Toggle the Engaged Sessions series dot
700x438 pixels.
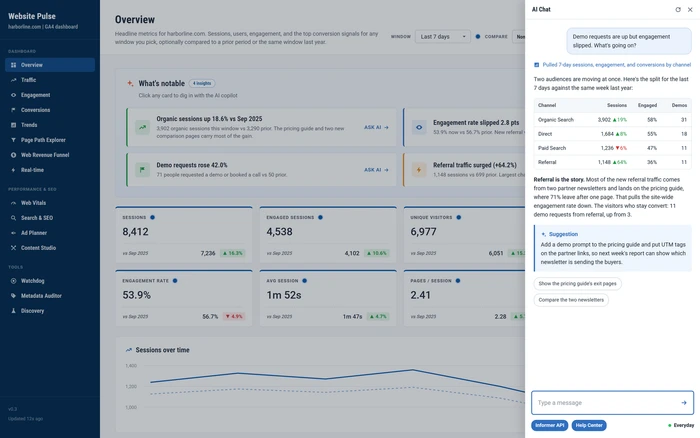click(320, 217)
